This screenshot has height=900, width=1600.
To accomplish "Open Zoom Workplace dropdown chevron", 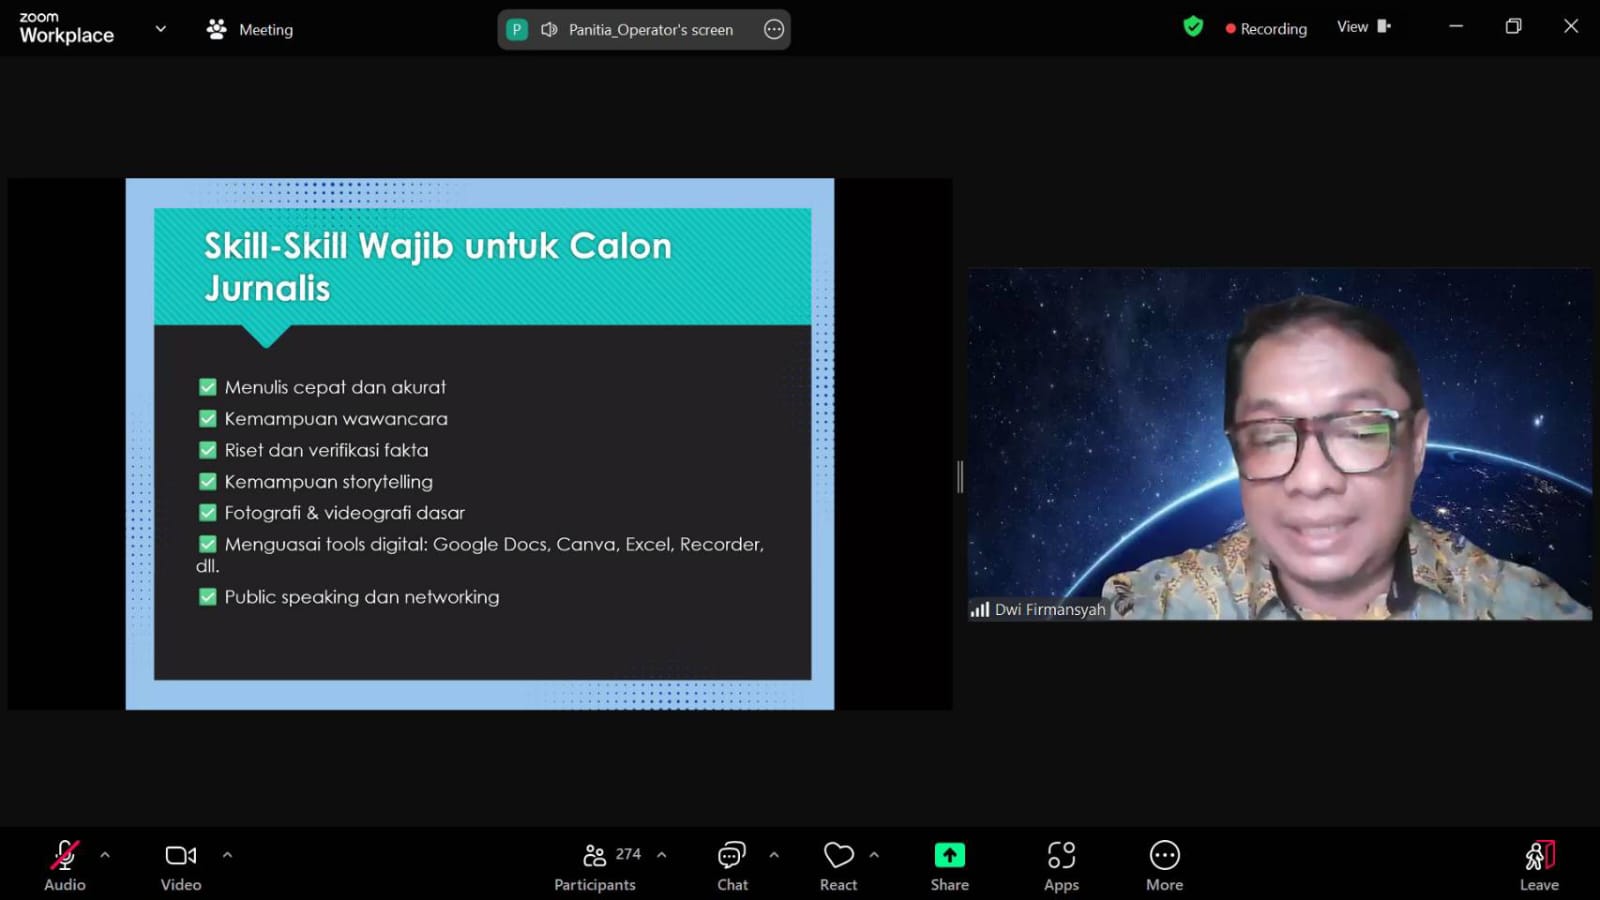I will tap(161, 29).
